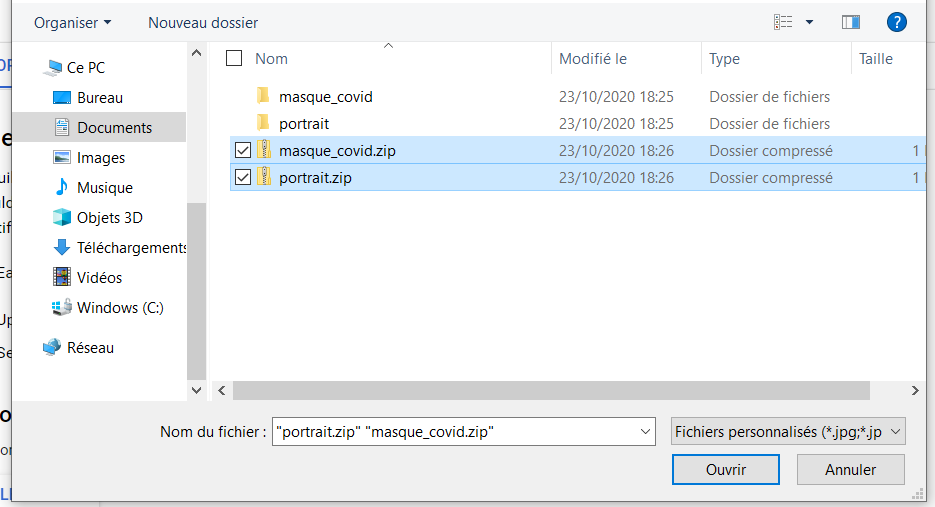This screenshot has width=935, height=507.
Task: Uncheck the portrait.zip checkbox
Action: (242, 178)
